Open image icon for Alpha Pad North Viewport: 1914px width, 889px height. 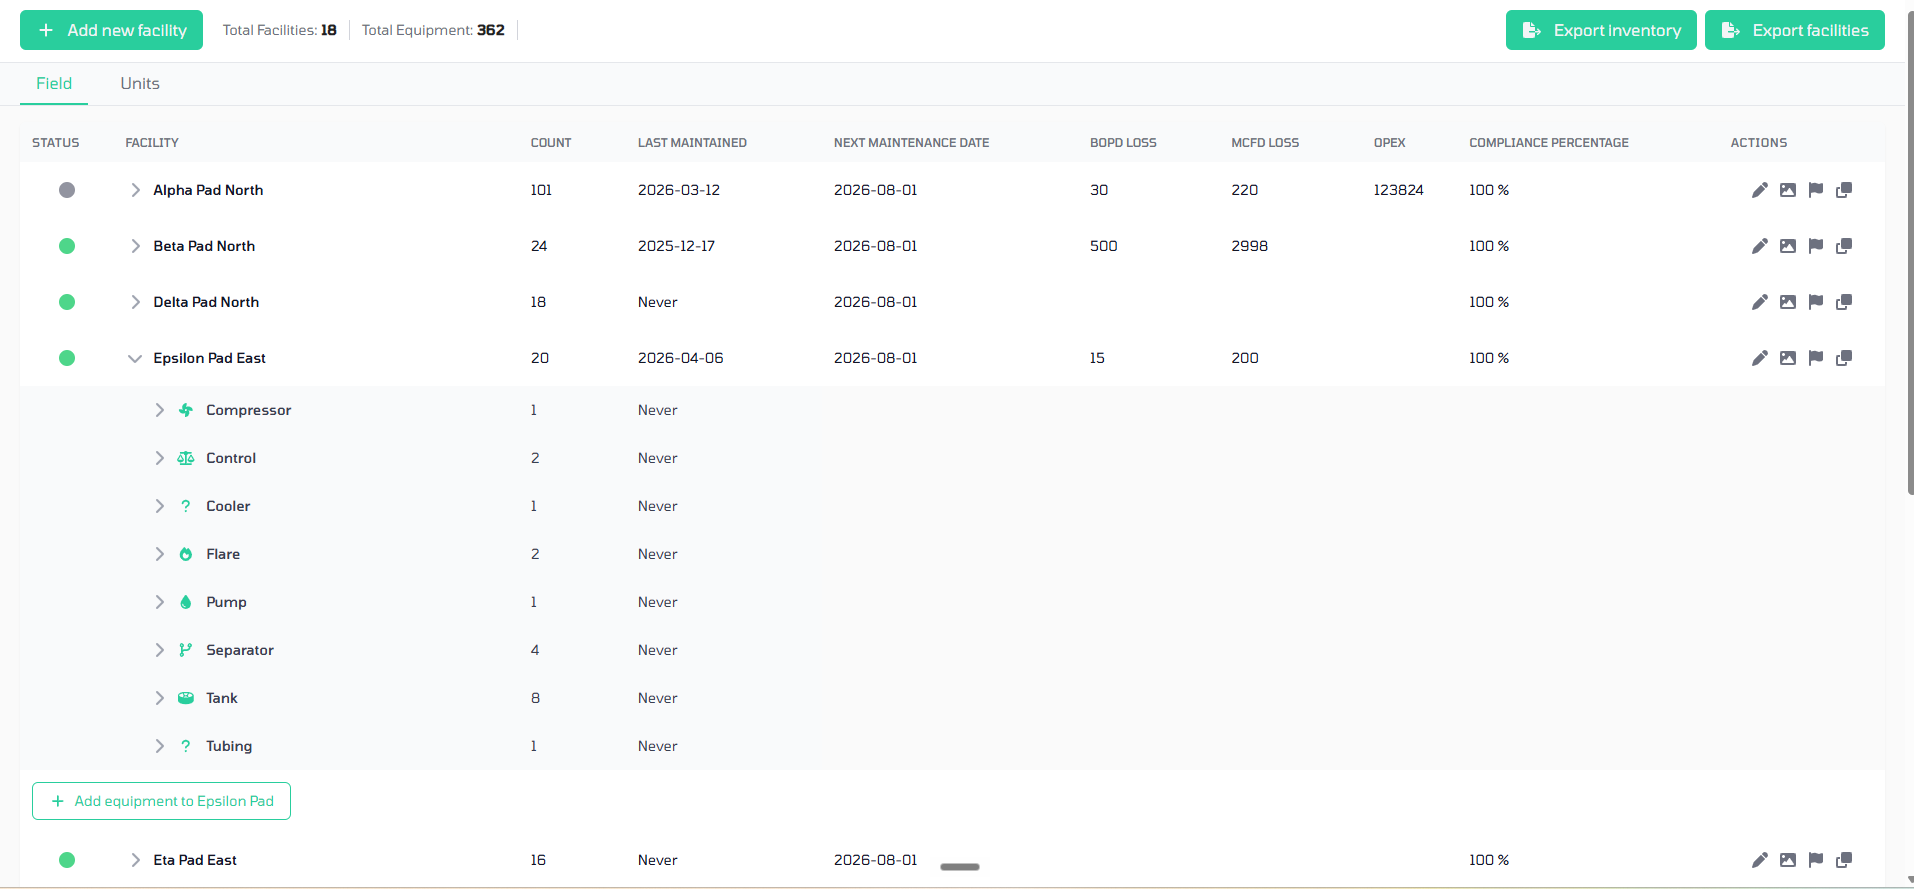[1788, 190]
